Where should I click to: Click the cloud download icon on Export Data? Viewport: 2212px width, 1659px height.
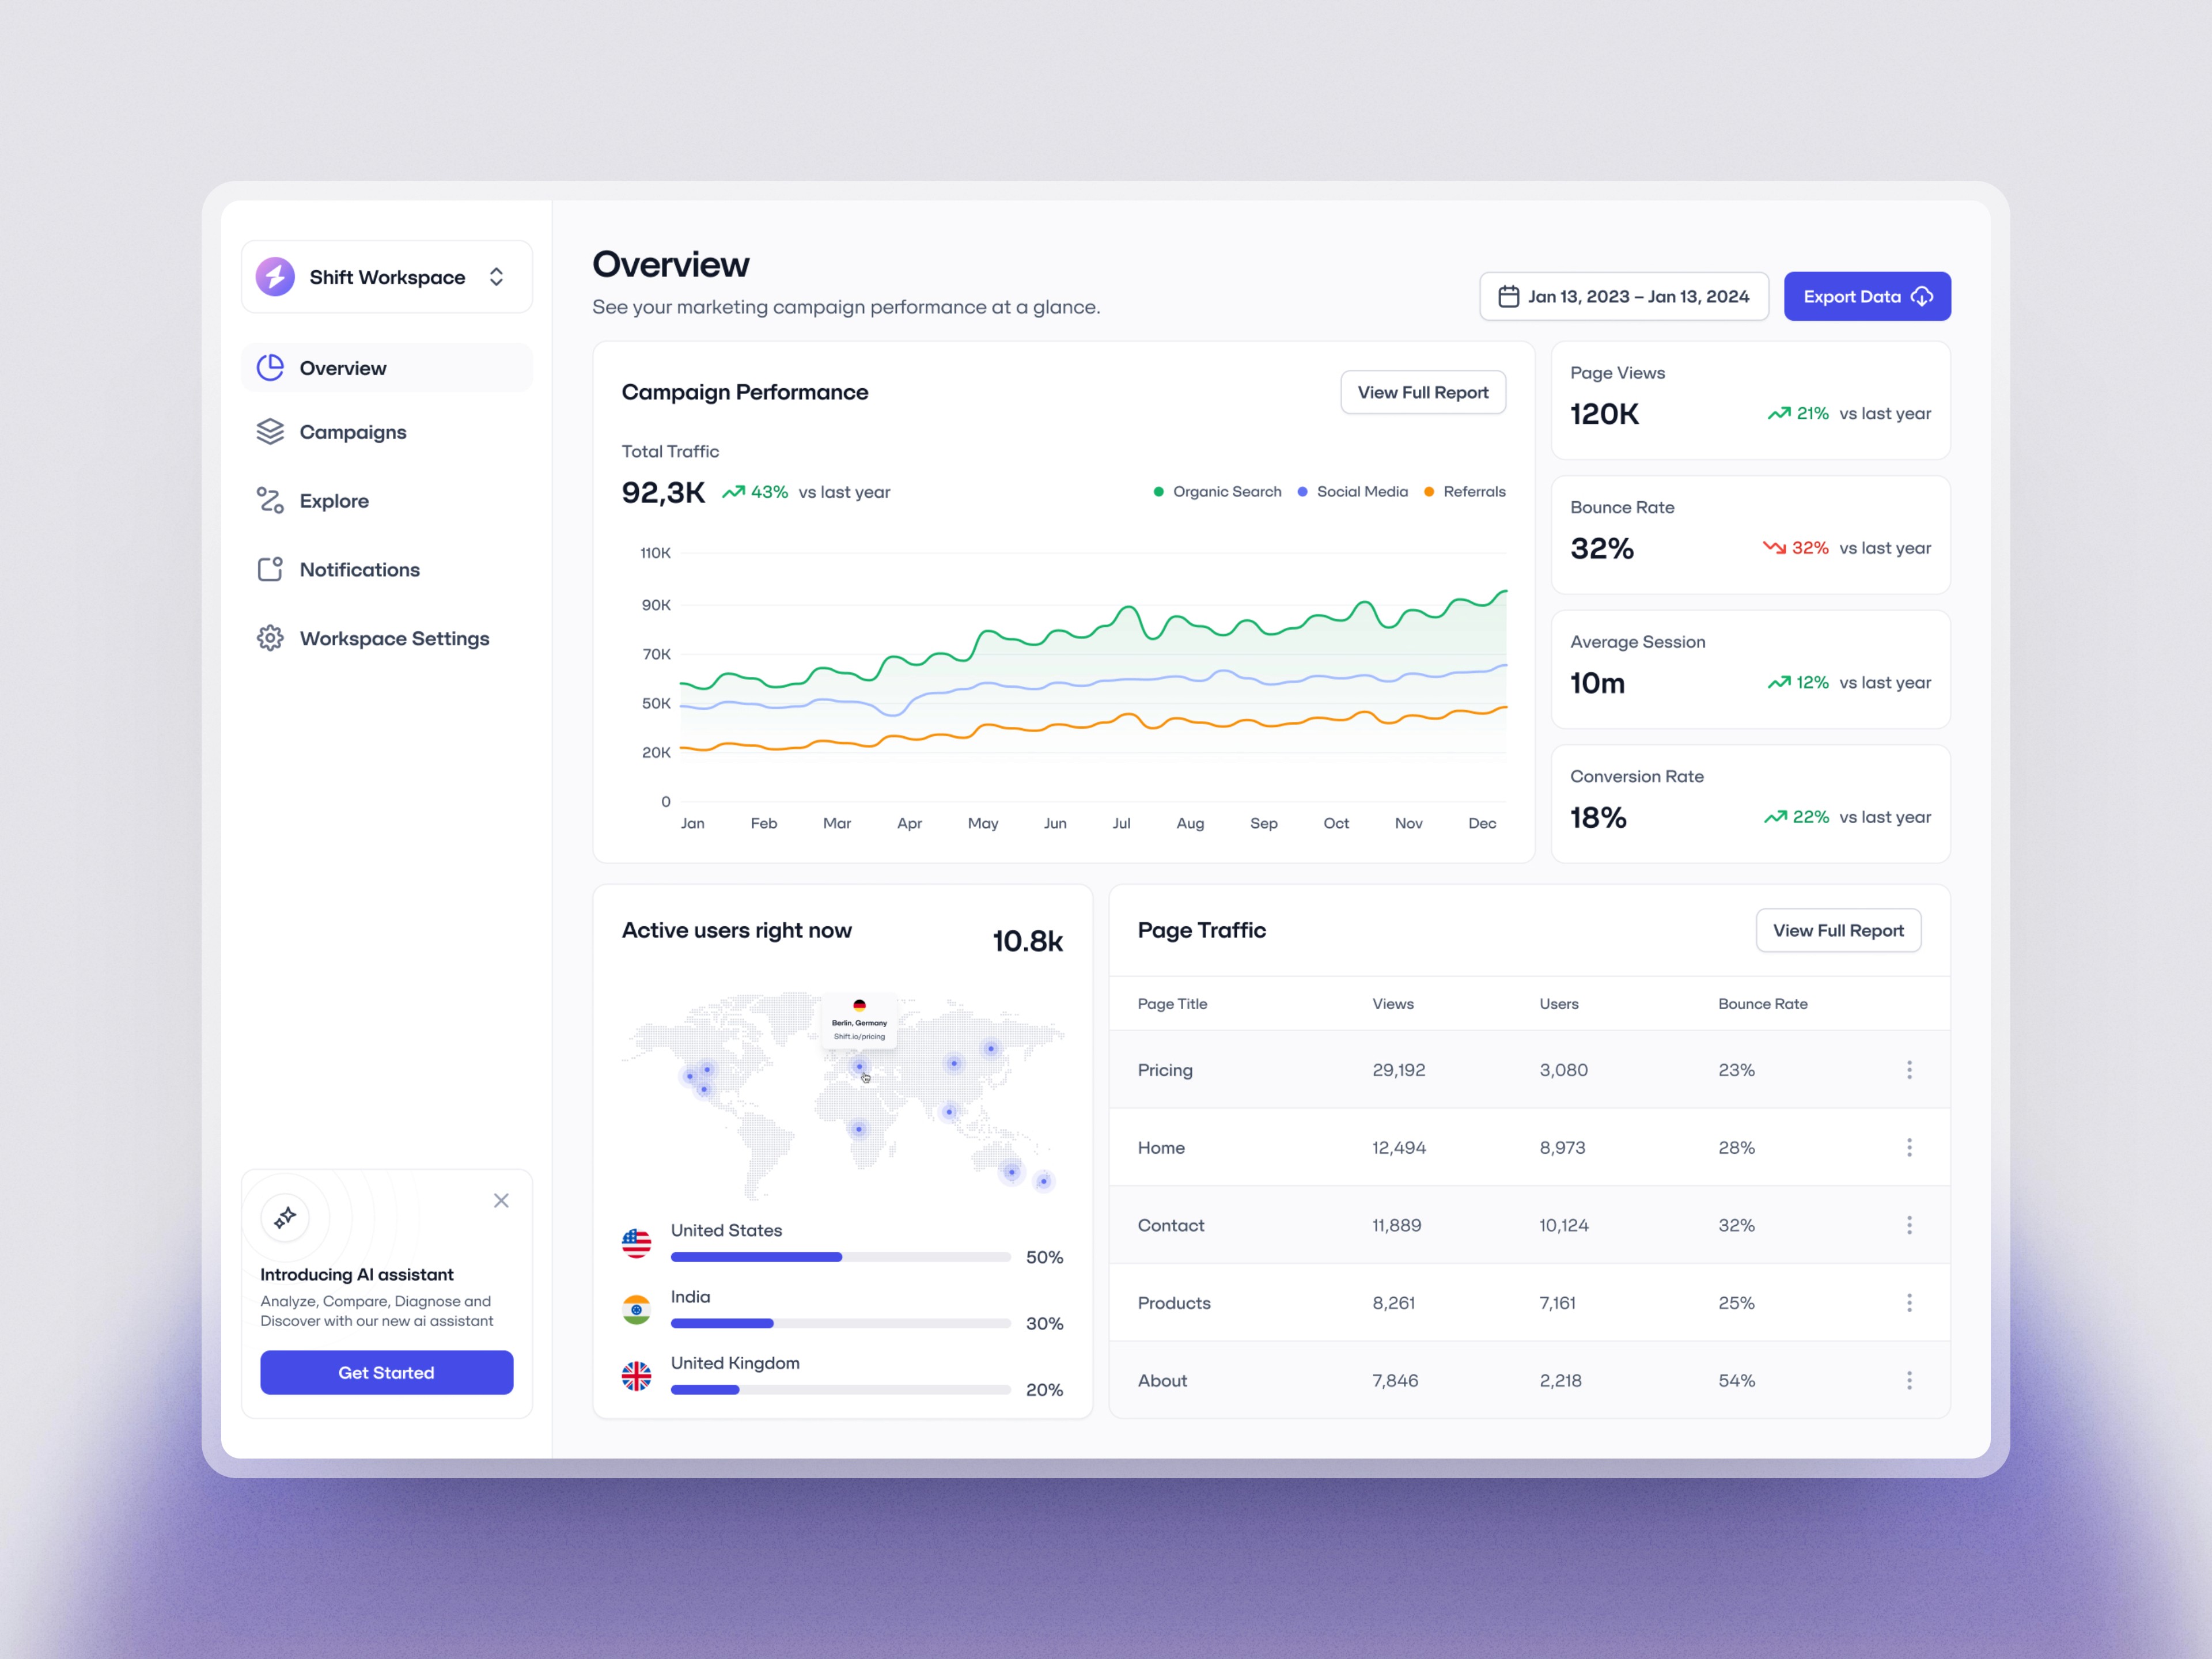click(x=1922, y=296)
